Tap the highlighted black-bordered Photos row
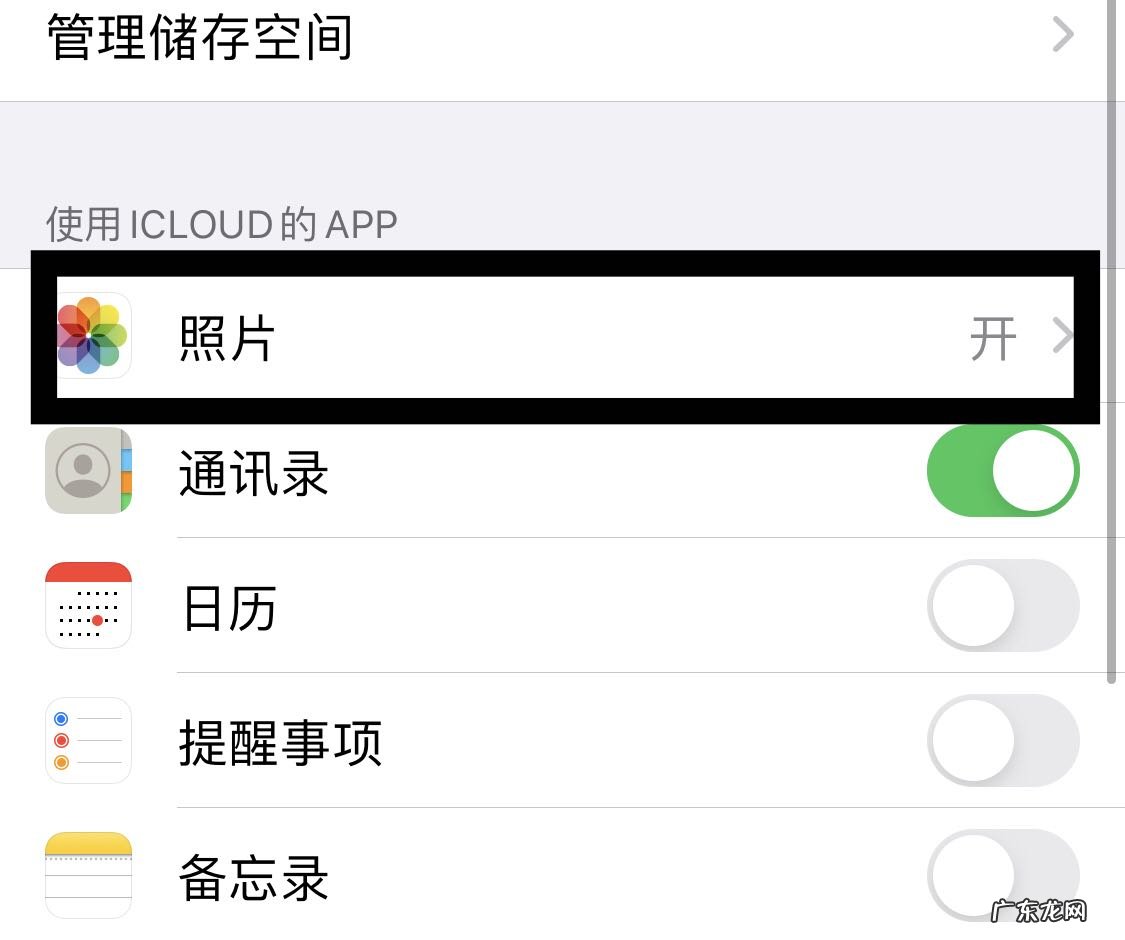The height and width of the screenshot is (940, 1125). pos(560,335)
